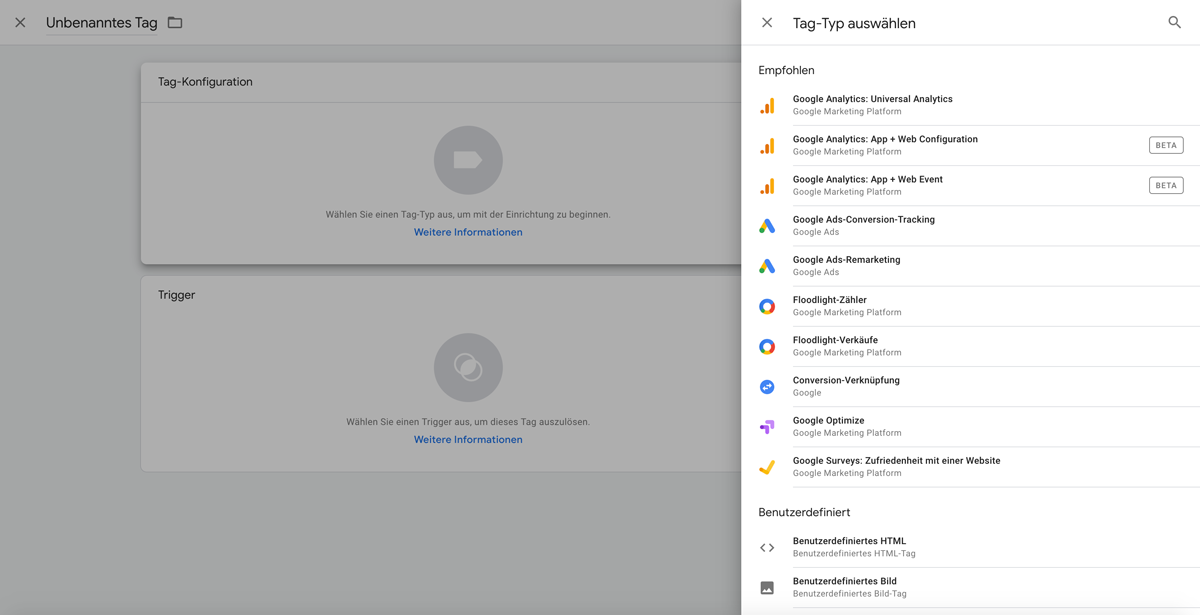The image size is (1200, 615).
Task: Choose Google Optimize tag type
Action: (x=971, y=426)
